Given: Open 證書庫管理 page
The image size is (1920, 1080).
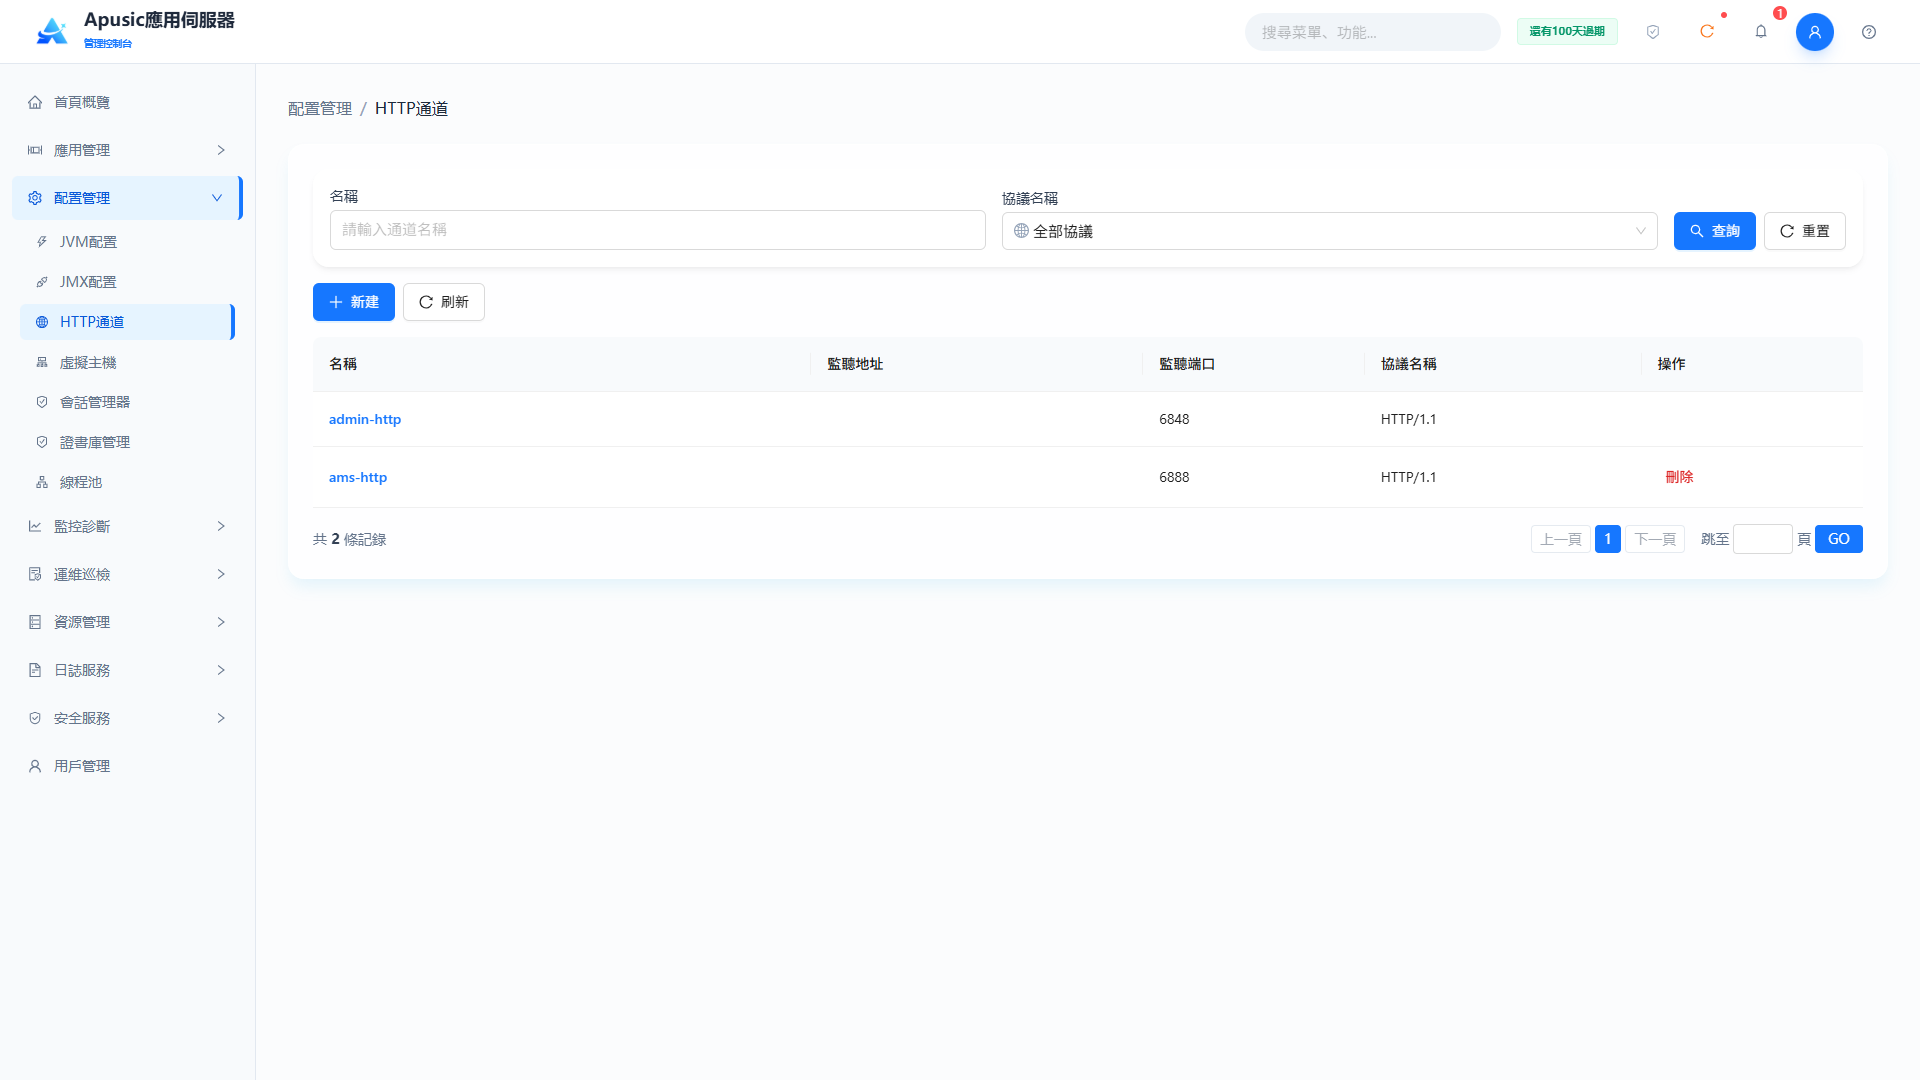Looking at the screenshot, I should point(127,442).
